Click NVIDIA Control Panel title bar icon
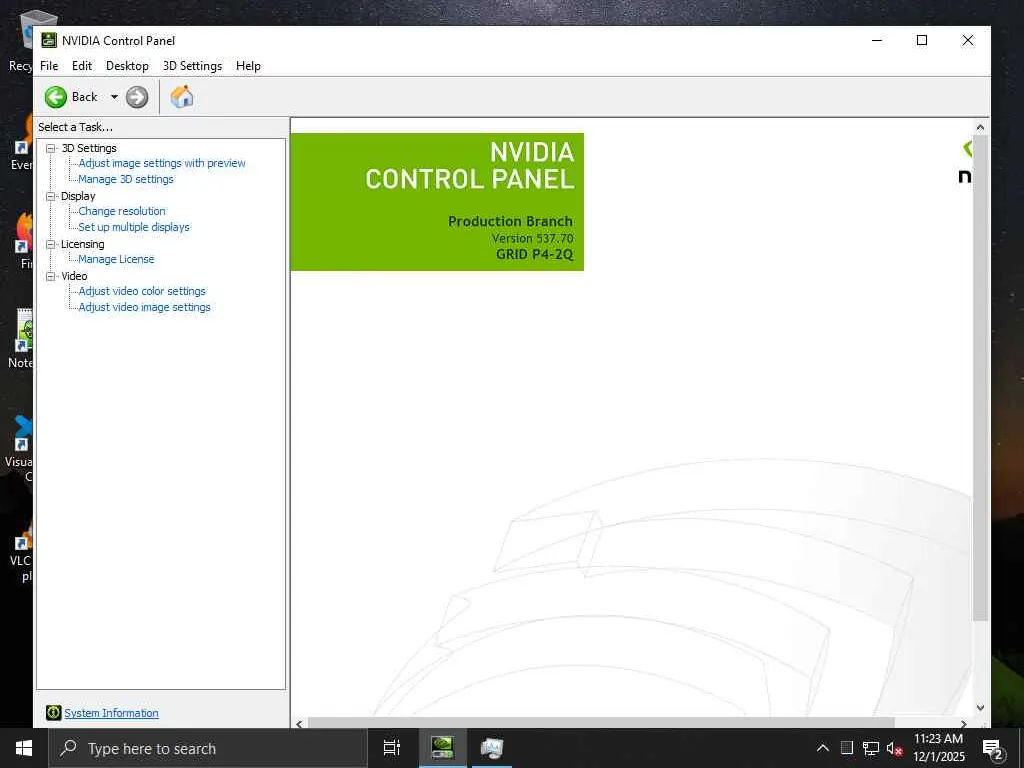 49,40
